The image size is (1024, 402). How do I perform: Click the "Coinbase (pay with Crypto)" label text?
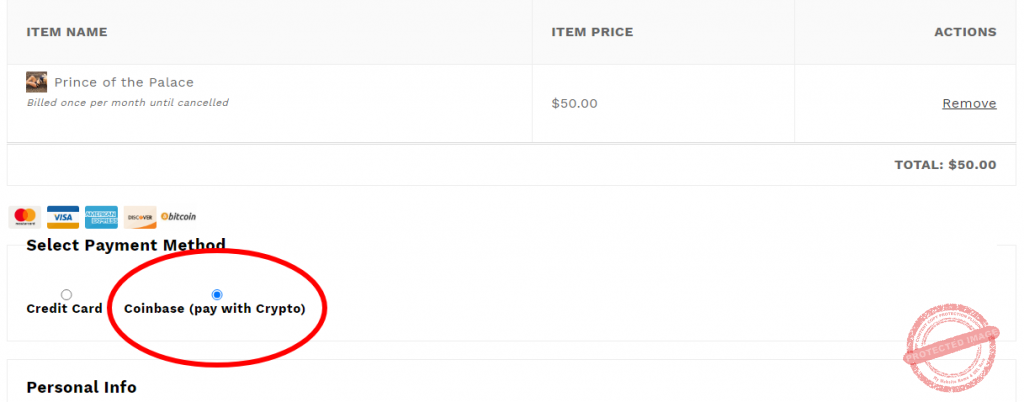[x=215, y=309]
